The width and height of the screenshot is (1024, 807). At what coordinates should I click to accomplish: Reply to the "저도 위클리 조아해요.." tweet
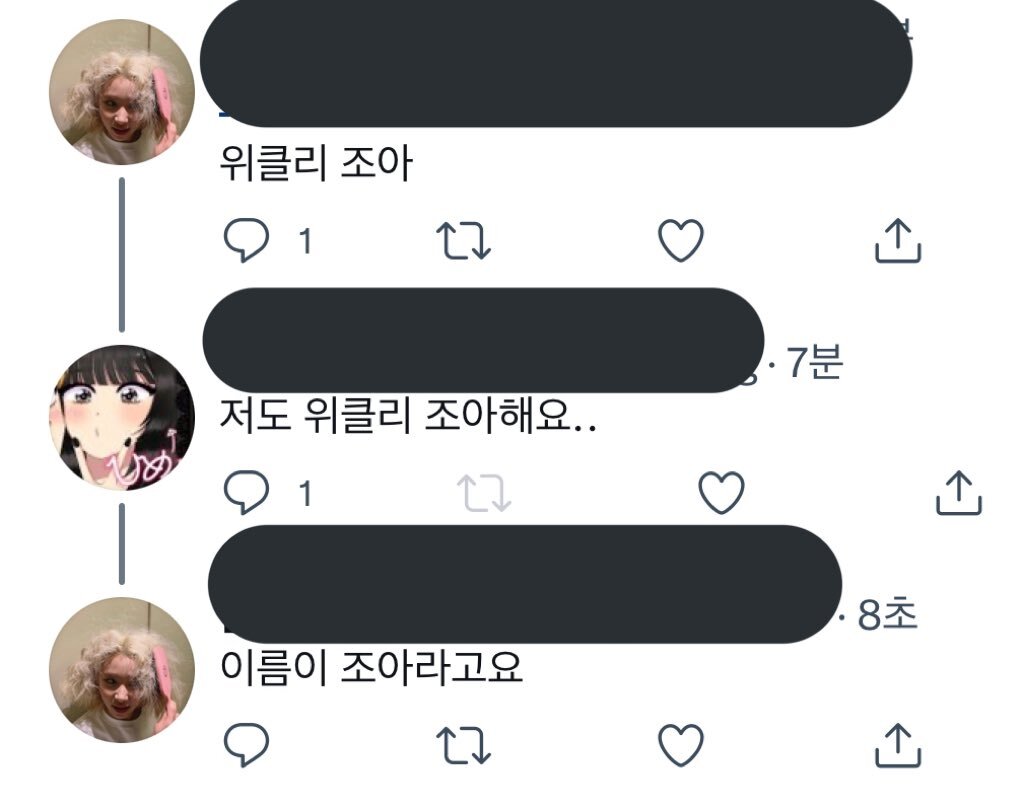click(x=246, y=492)
